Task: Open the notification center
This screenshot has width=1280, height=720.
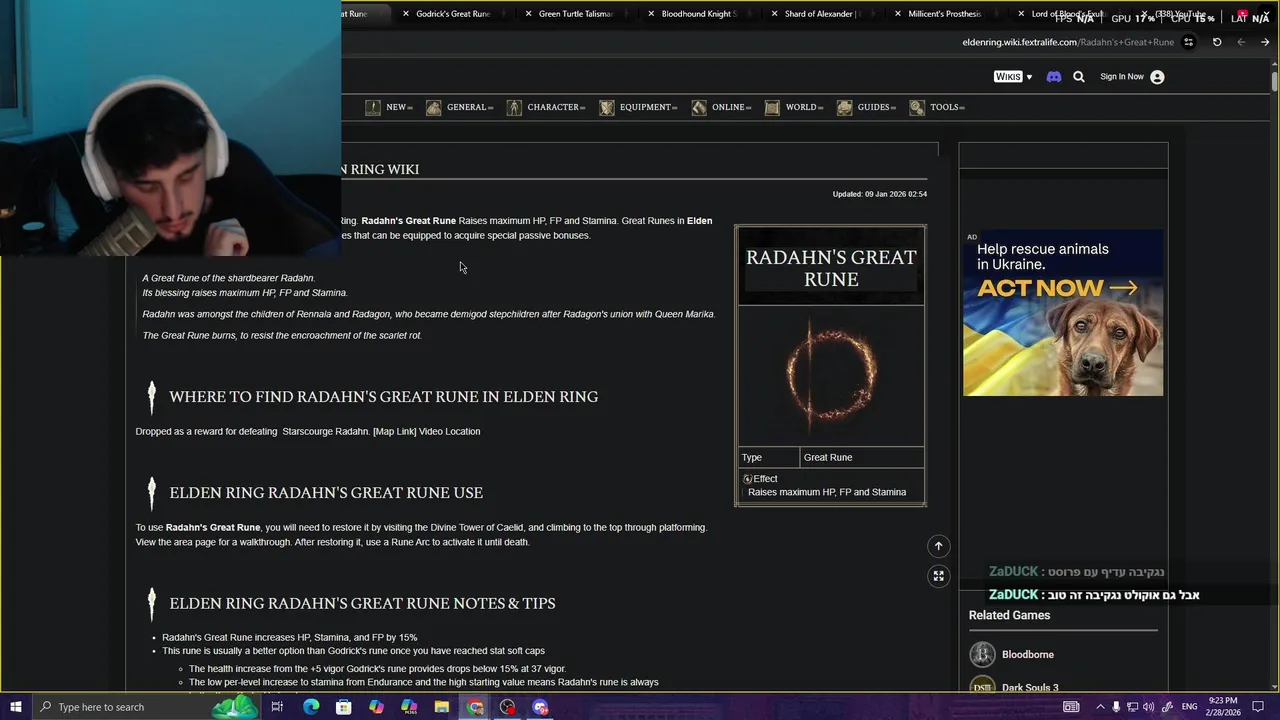Action: (1258, 707)
